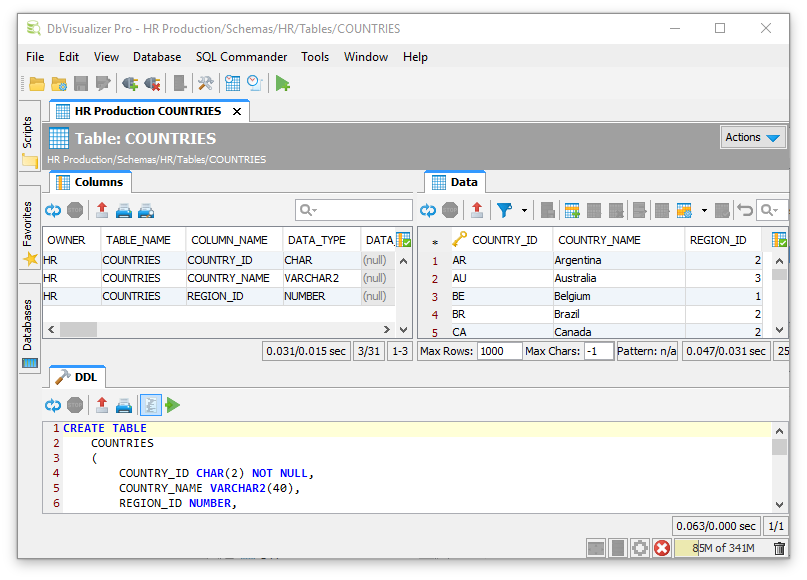Click the garbage collection trash icon
The width and height of the screenshot is (807, 580).
(779, 548)
